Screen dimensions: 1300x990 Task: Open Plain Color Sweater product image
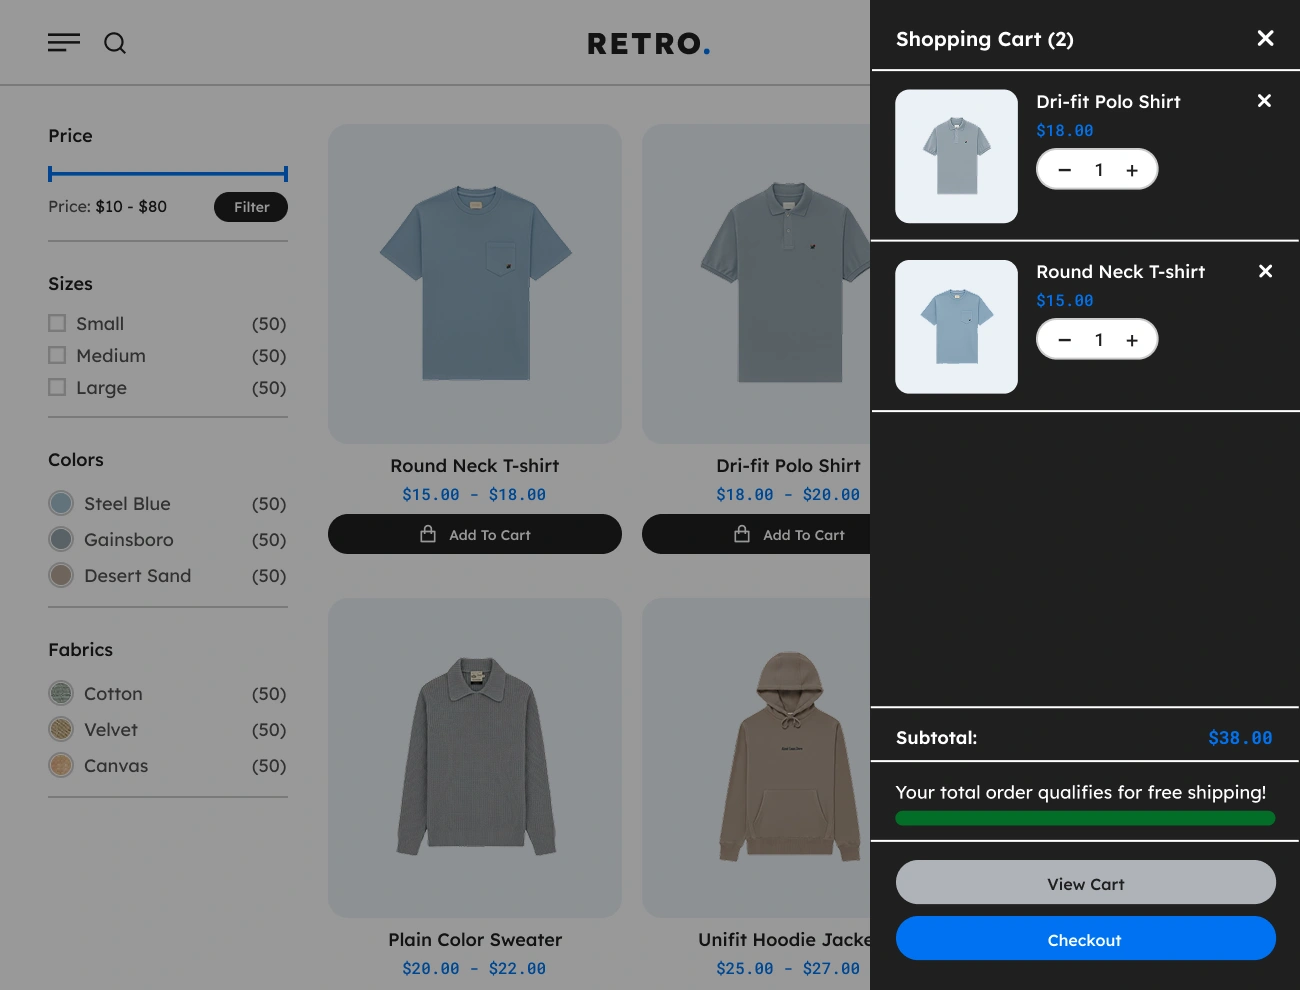(475, 758)
